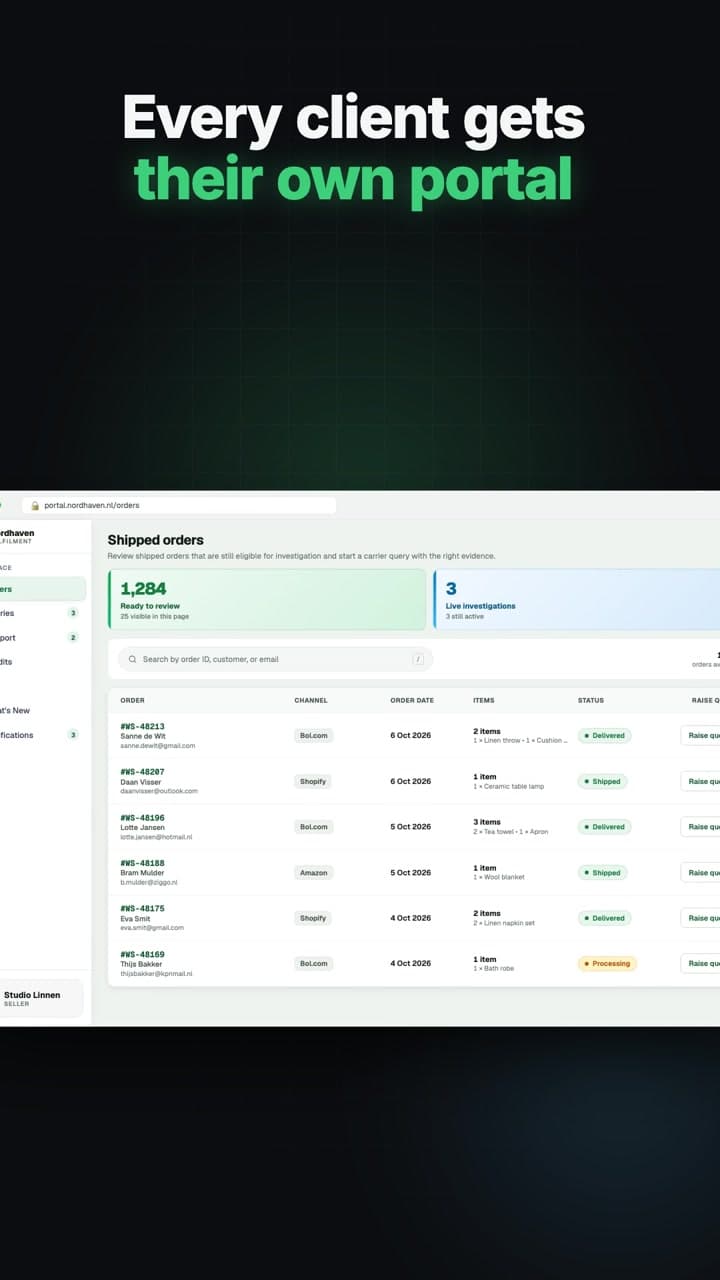Click email daanvisser@outlook.com
The height and width of the screenshot is (1280, 720).
[159, 791]
